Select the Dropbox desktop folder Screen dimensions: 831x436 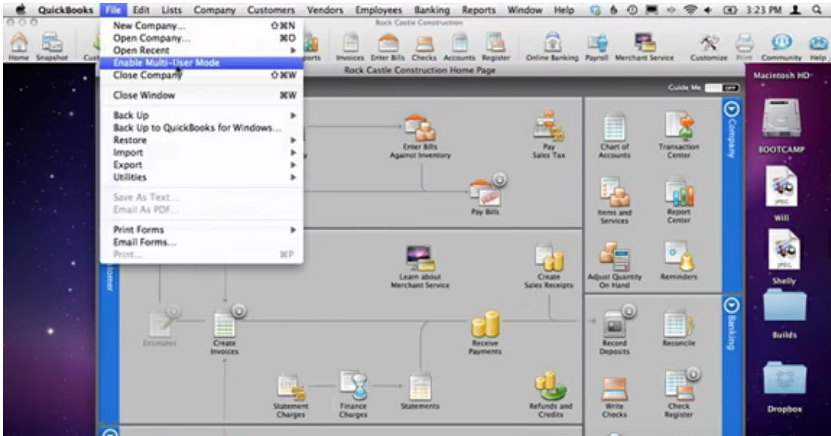(784, 388)
